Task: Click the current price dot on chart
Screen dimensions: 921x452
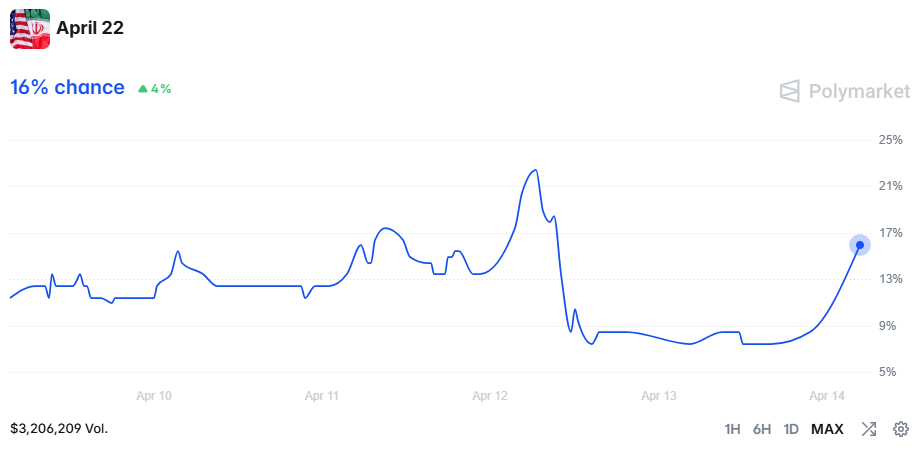Action: 860,245
